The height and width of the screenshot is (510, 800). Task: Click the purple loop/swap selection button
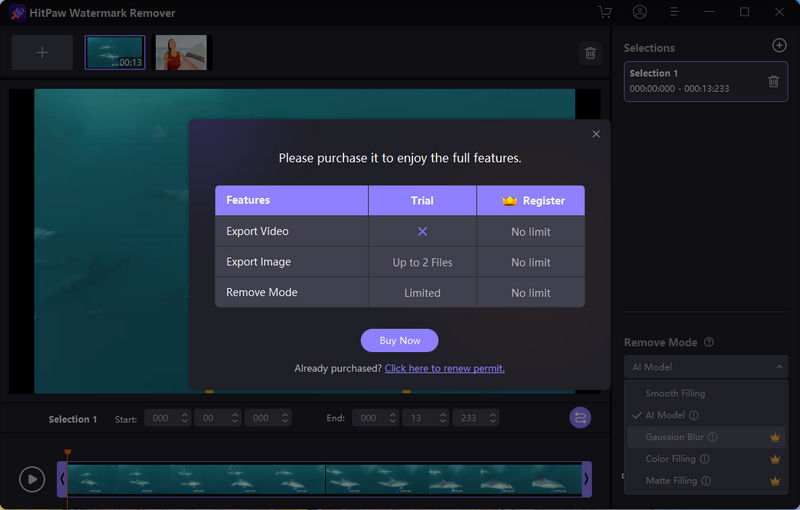point(580,418)
